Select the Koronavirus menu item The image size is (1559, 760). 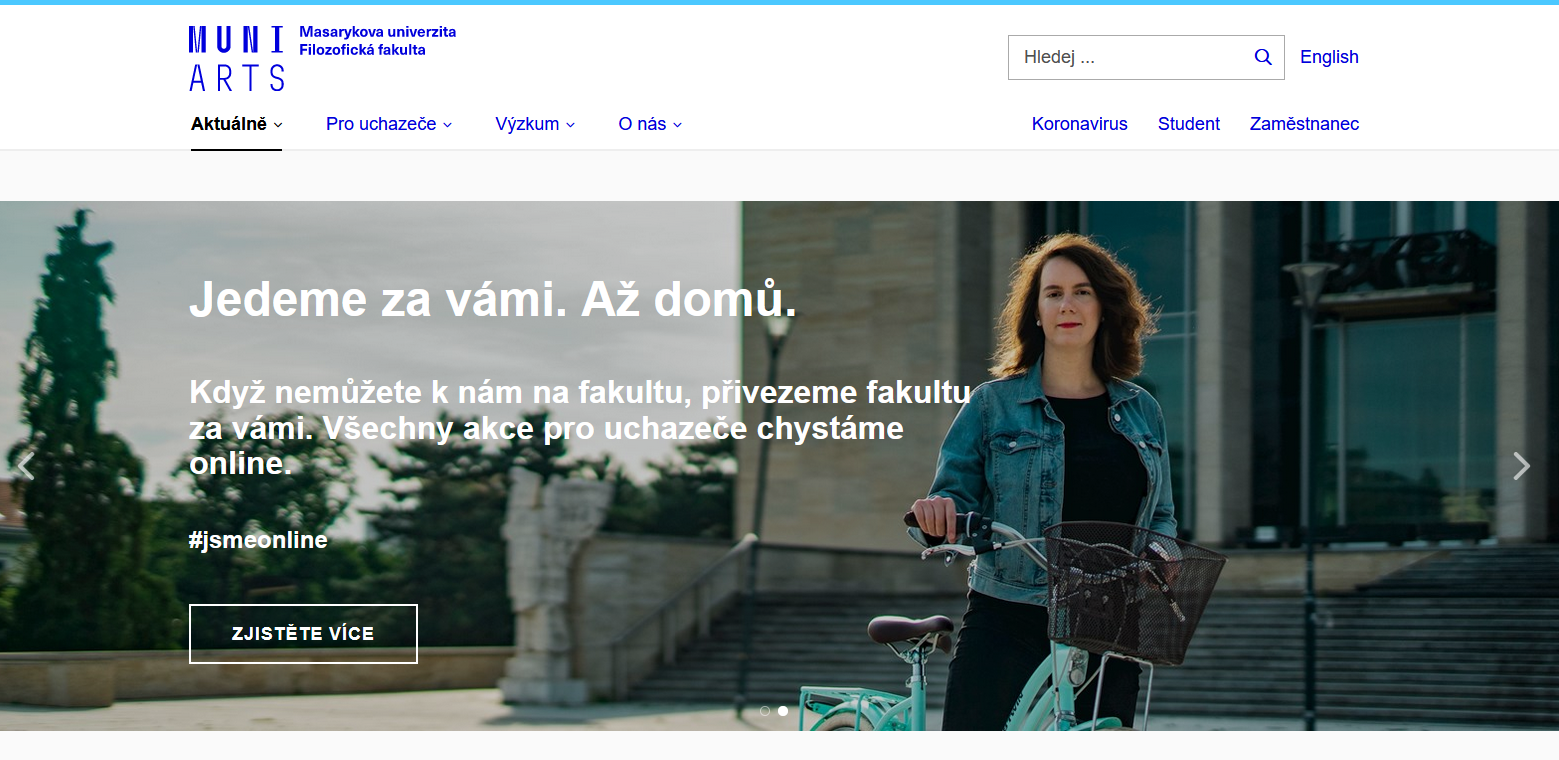tap(1079, 123)
